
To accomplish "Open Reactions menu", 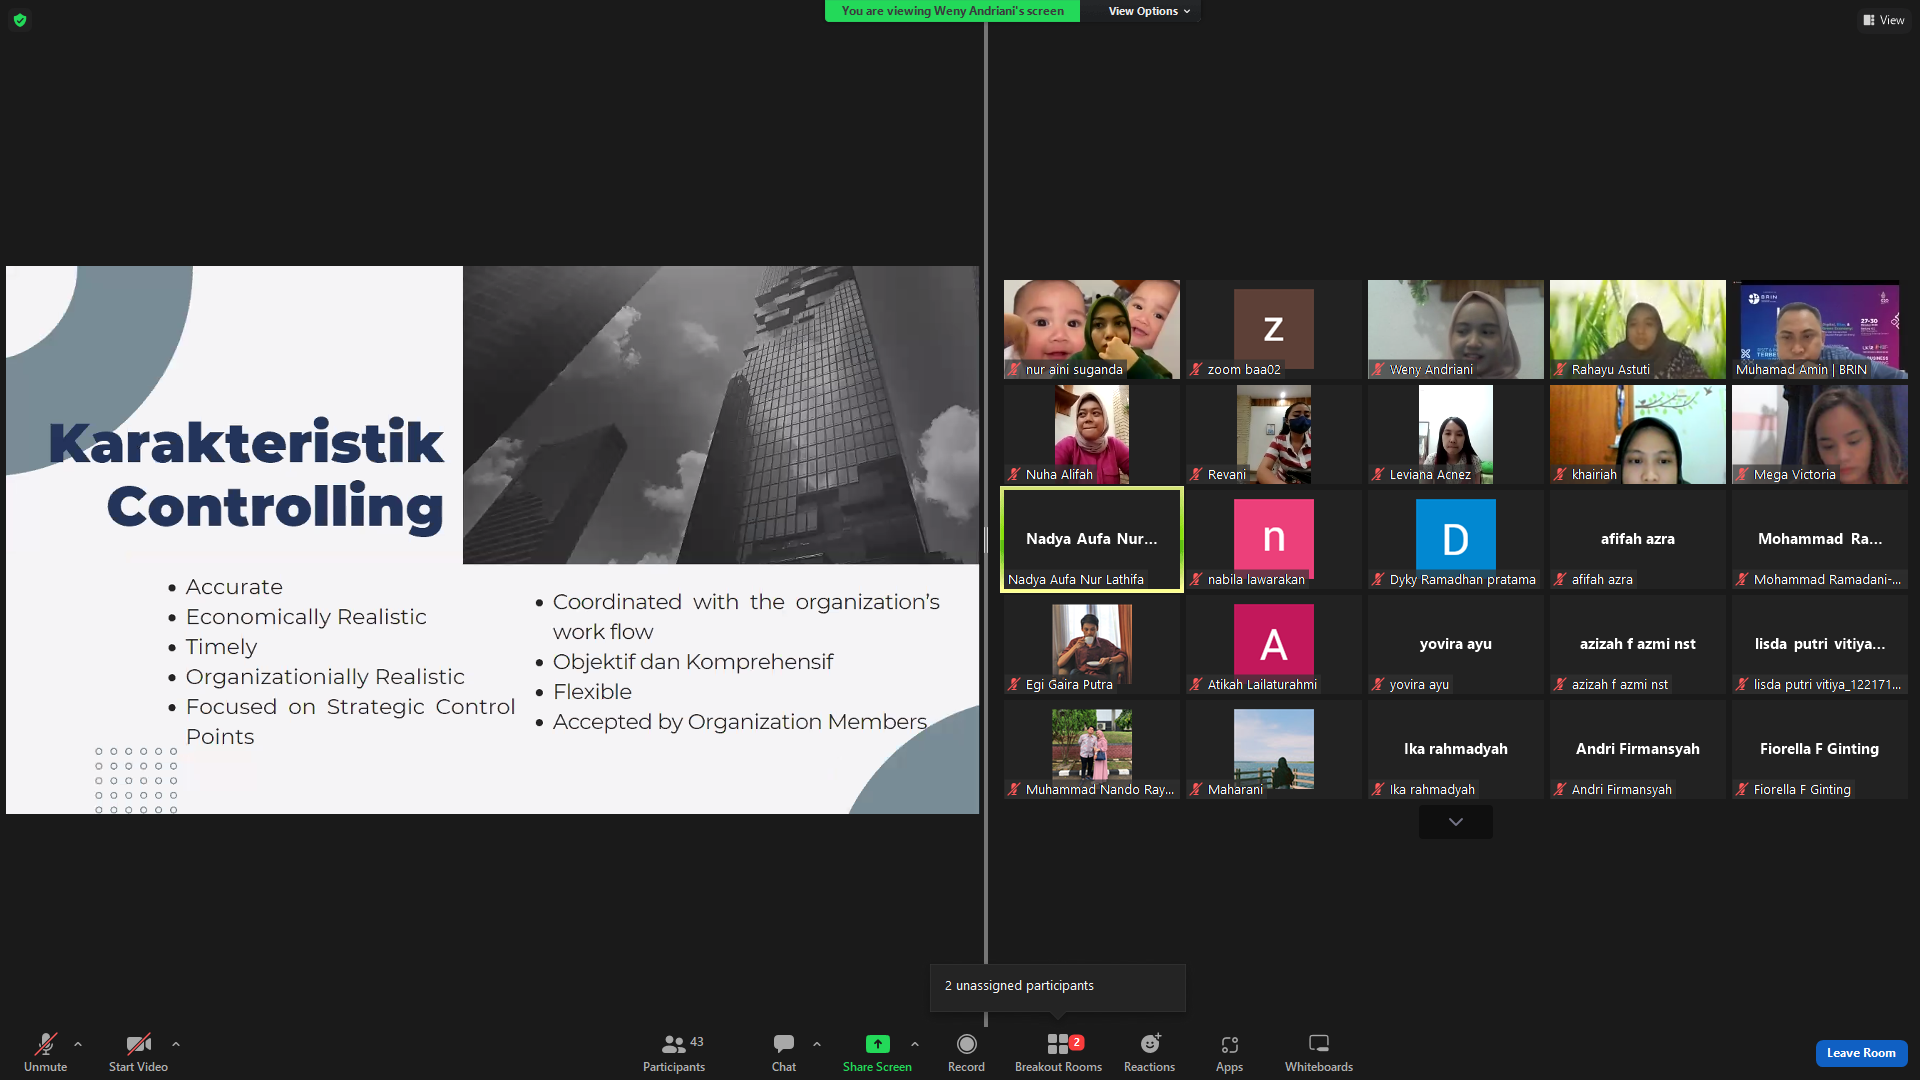I will [x=1149, y=1053].
